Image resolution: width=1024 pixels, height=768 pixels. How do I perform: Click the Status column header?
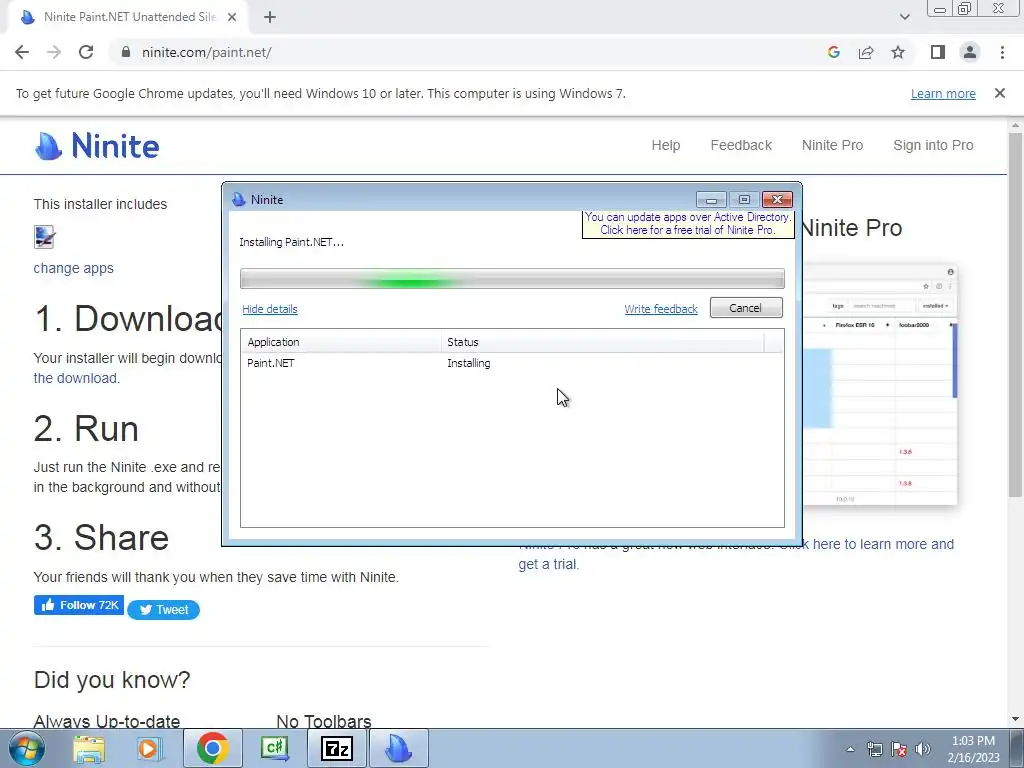(x=602, y=342)
